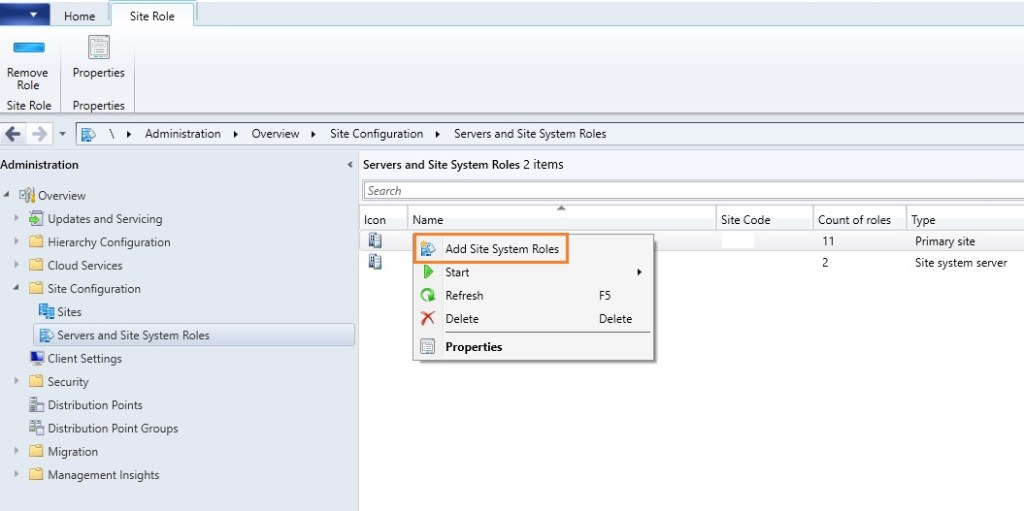Expand the Security tree node
Screen dimensions: 1024x511
point(17,382)
